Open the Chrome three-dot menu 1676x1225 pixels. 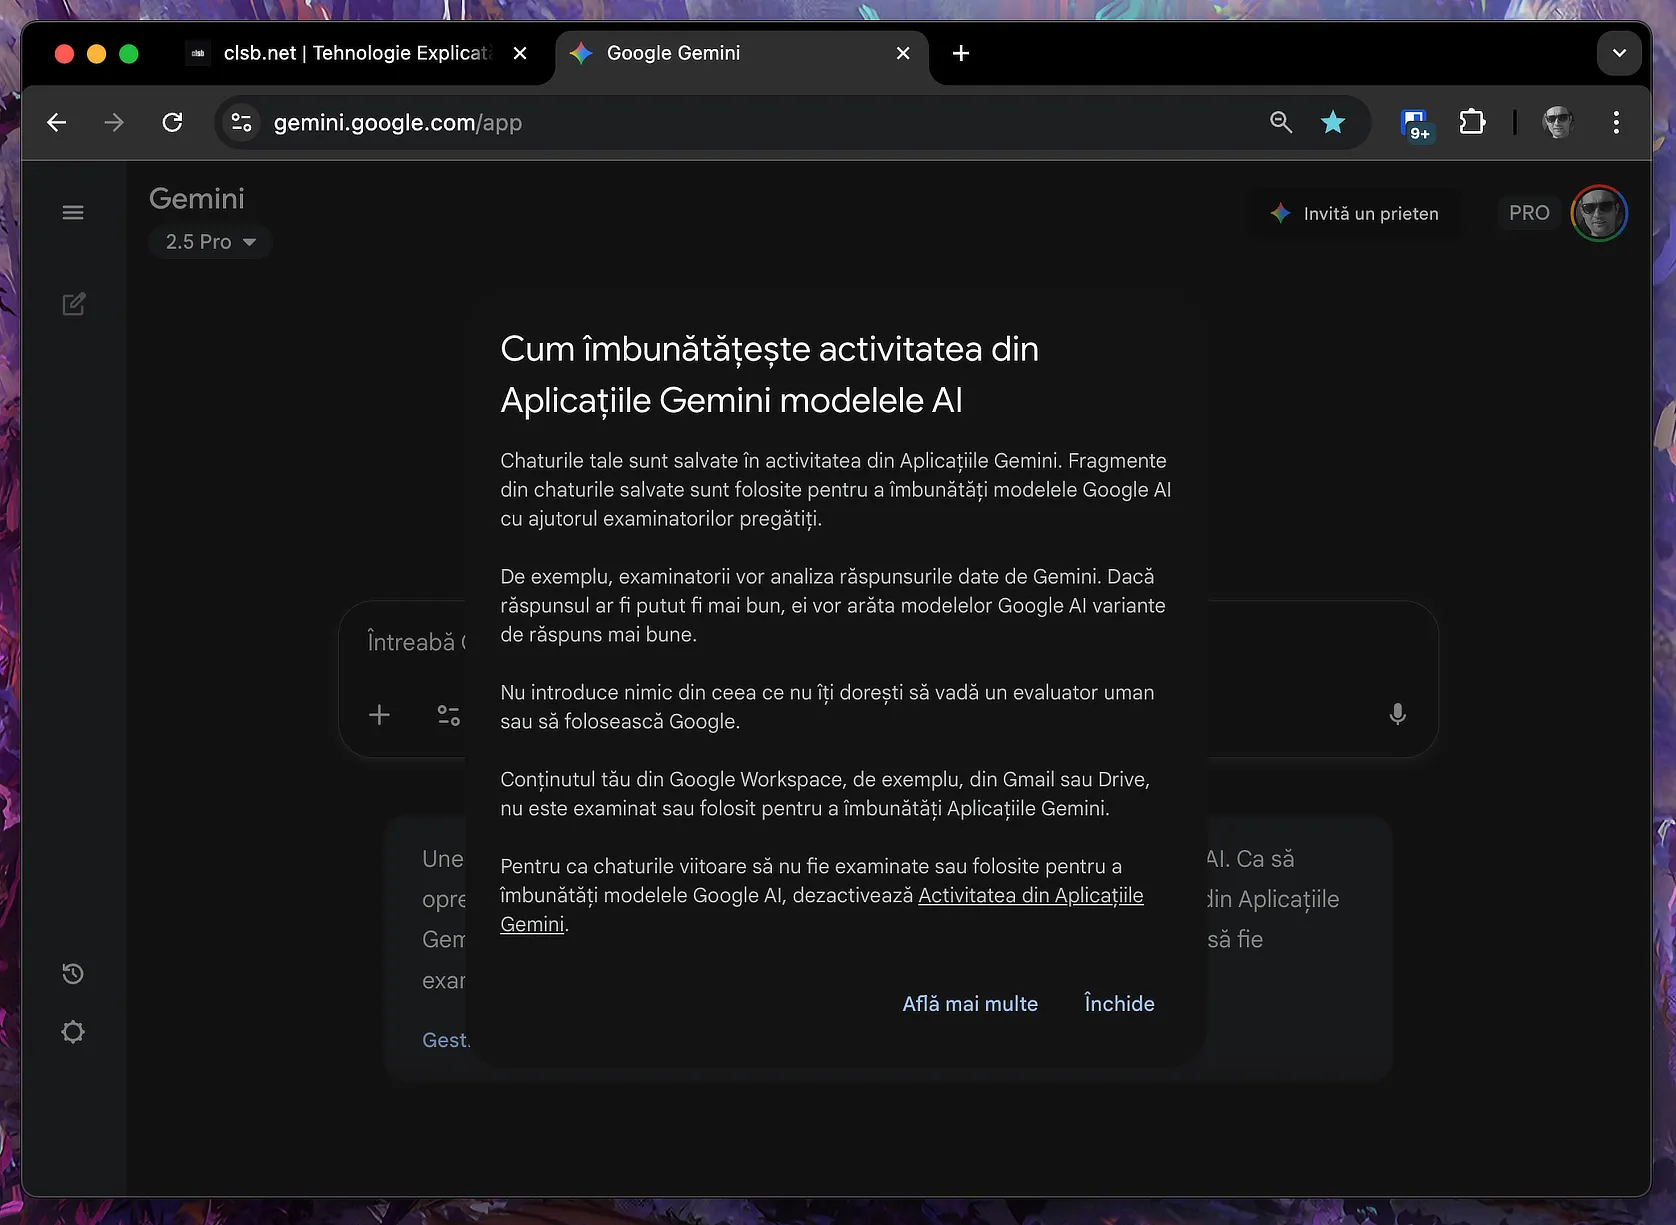click(1616, 123)
